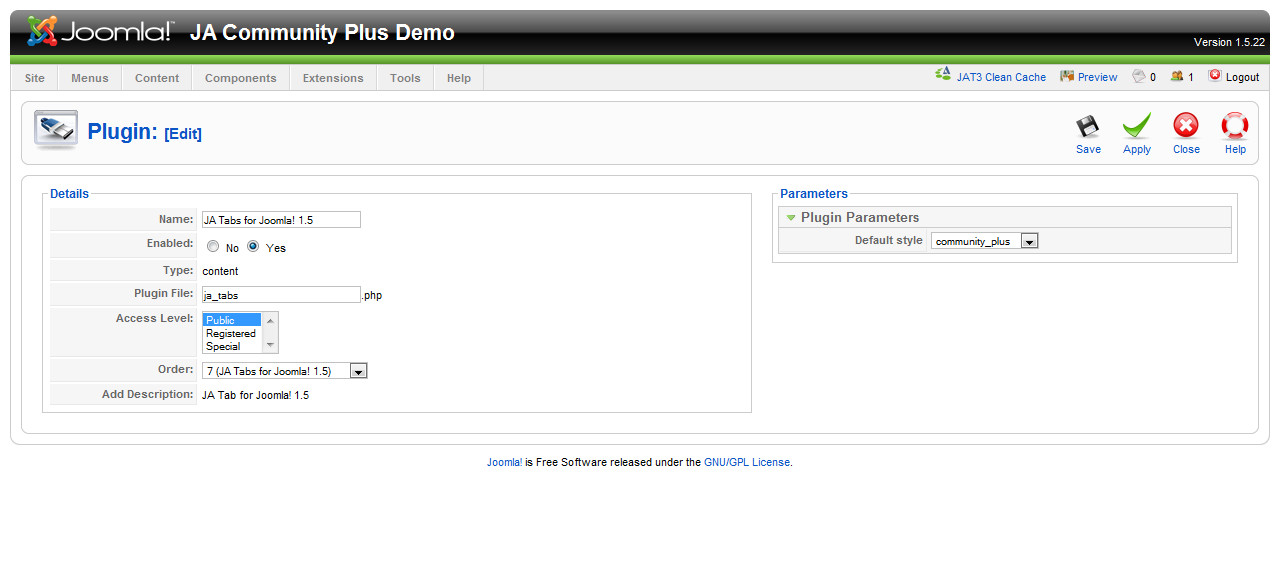
Task: Open Help via the lifebuoy icon
Action: (1235, 127)
